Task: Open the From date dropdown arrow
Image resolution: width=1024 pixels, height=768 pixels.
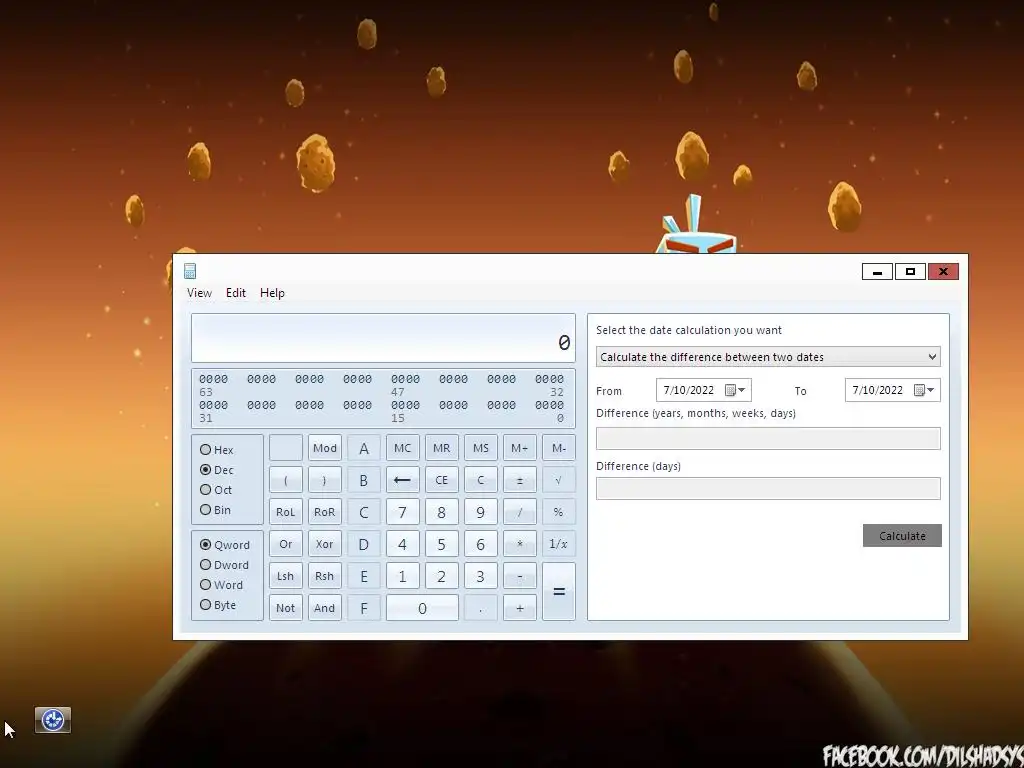Action: [x=742, y=390]
